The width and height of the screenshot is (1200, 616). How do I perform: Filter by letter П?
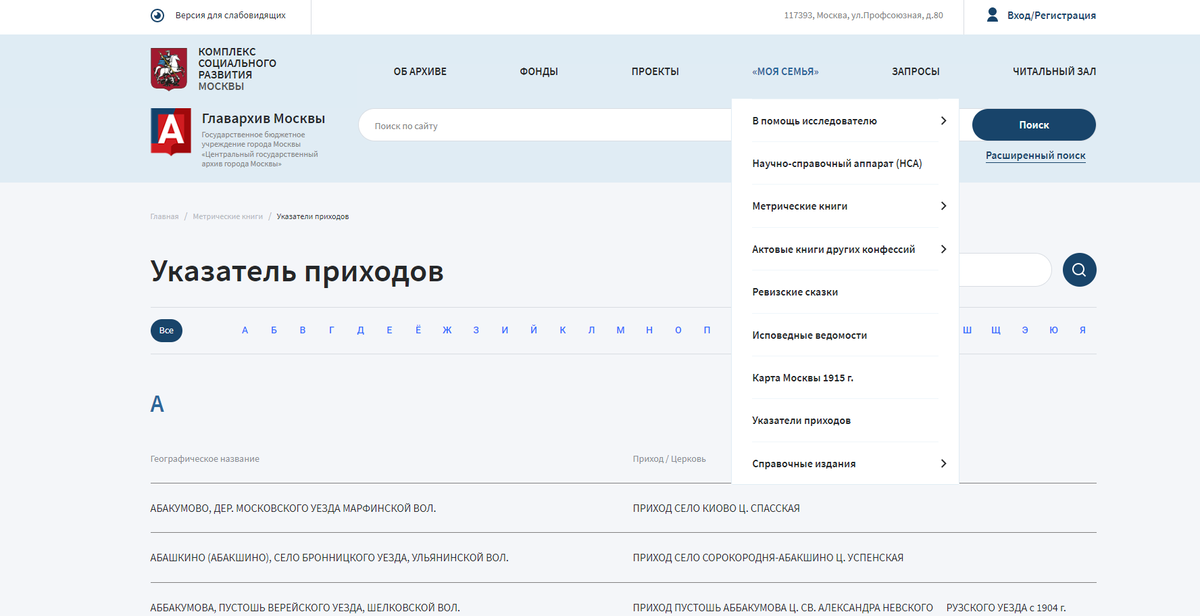click(x=707, y=330)
